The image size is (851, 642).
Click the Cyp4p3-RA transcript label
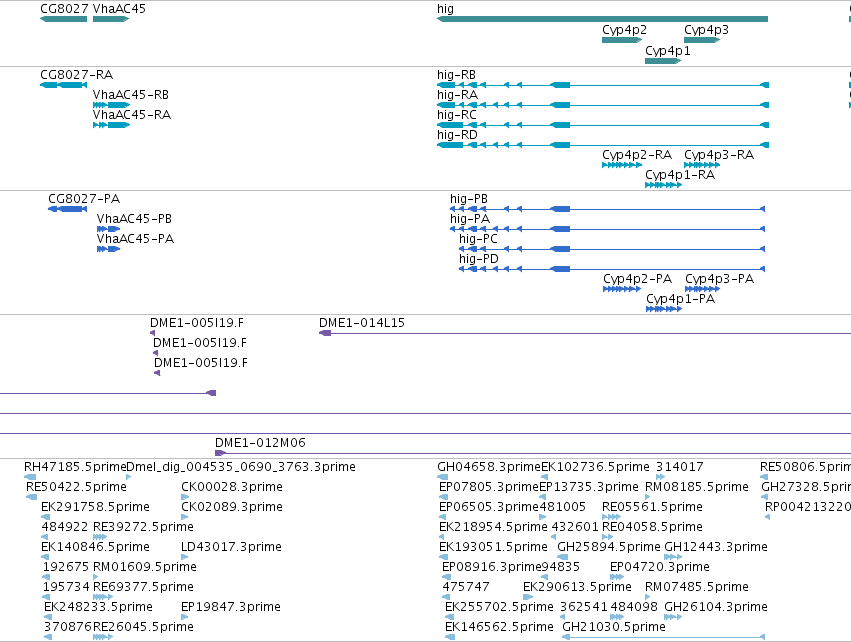click(x=719, y=155)
